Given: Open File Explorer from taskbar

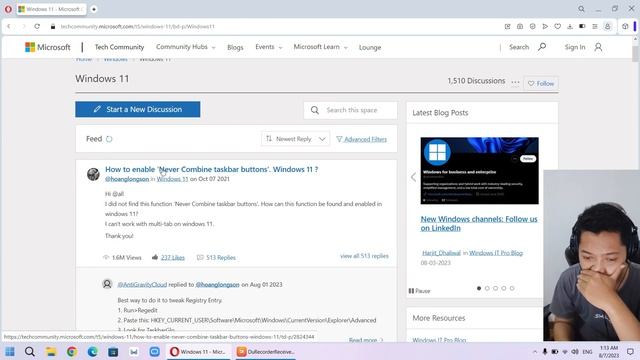Looking at the screenshot, I should point(51,351).
